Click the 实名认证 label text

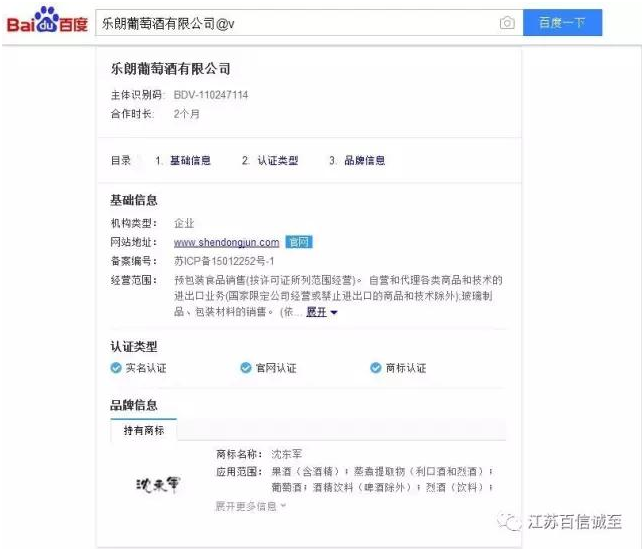coord(146,368)
